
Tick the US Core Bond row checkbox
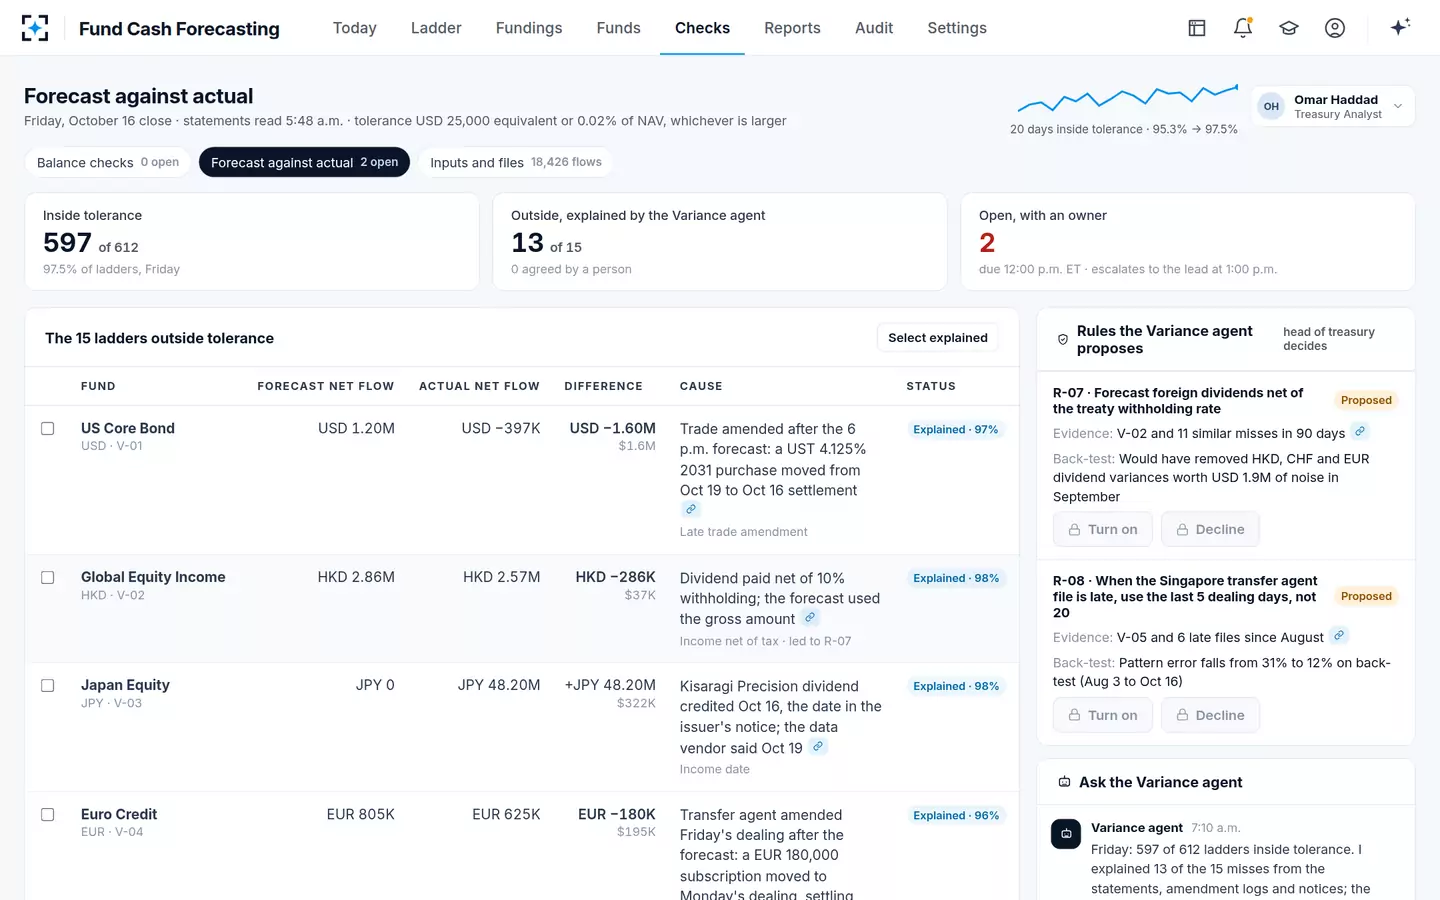[47, 429]
